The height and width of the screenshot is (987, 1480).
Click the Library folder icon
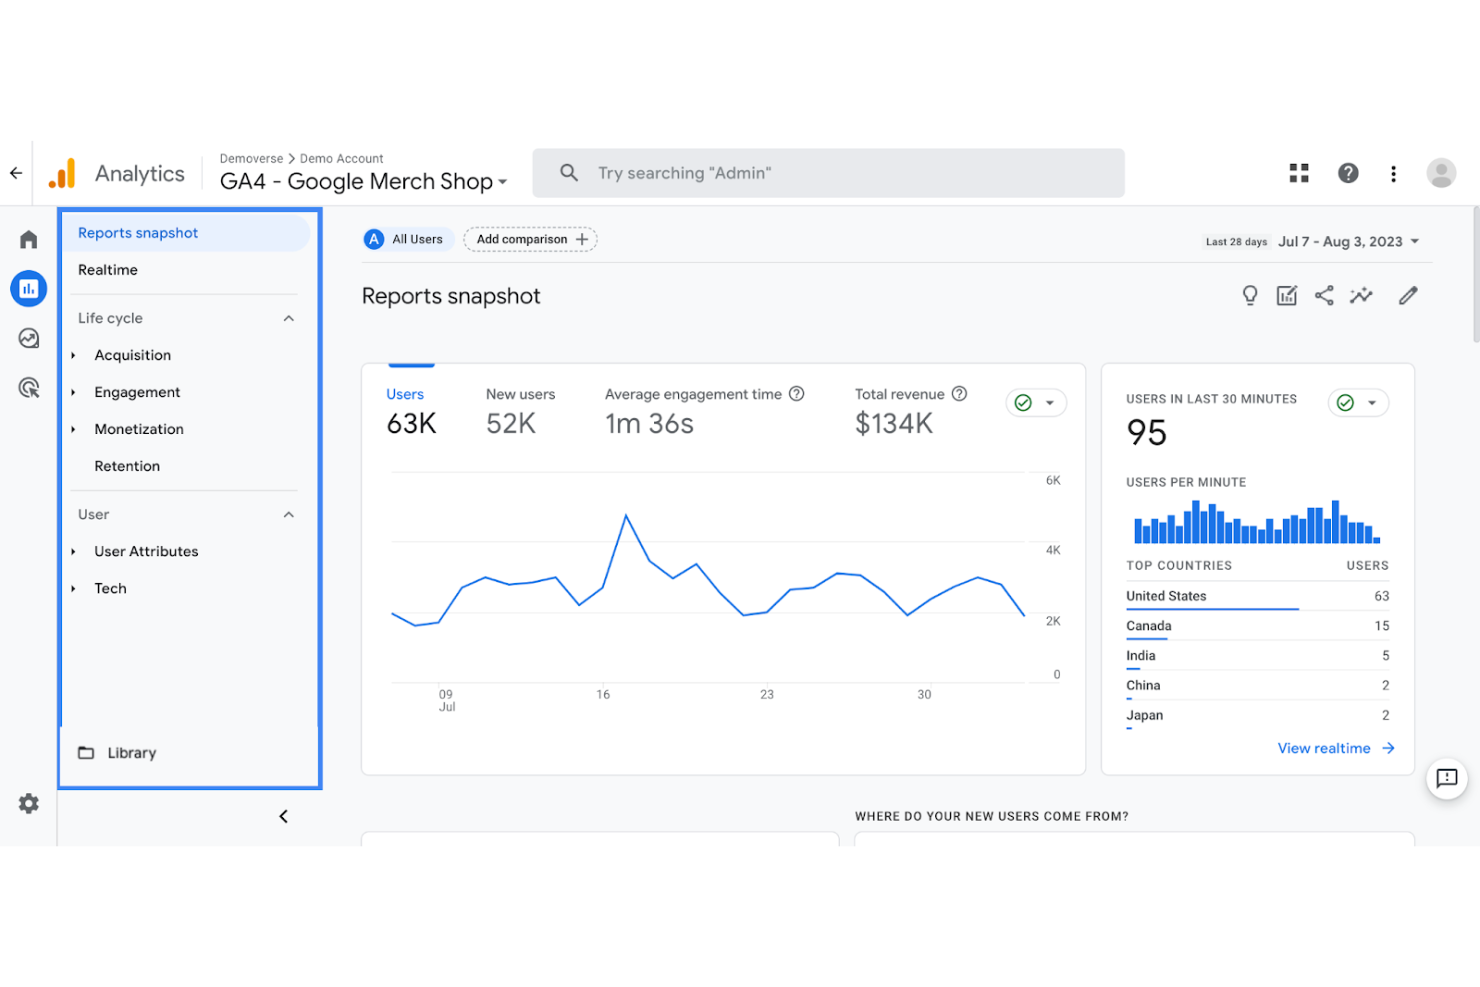(86, 753)
